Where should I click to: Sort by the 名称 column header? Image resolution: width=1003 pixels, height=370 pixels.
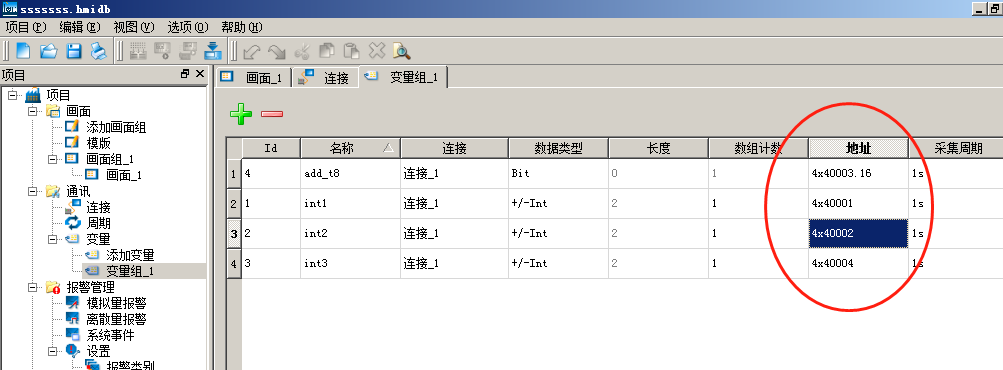coord(351,149)
